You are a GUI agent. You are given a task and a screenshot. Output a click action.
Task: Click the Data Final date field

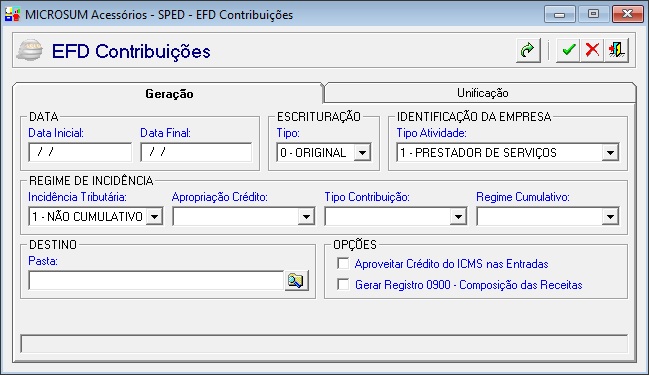(196, 152)
